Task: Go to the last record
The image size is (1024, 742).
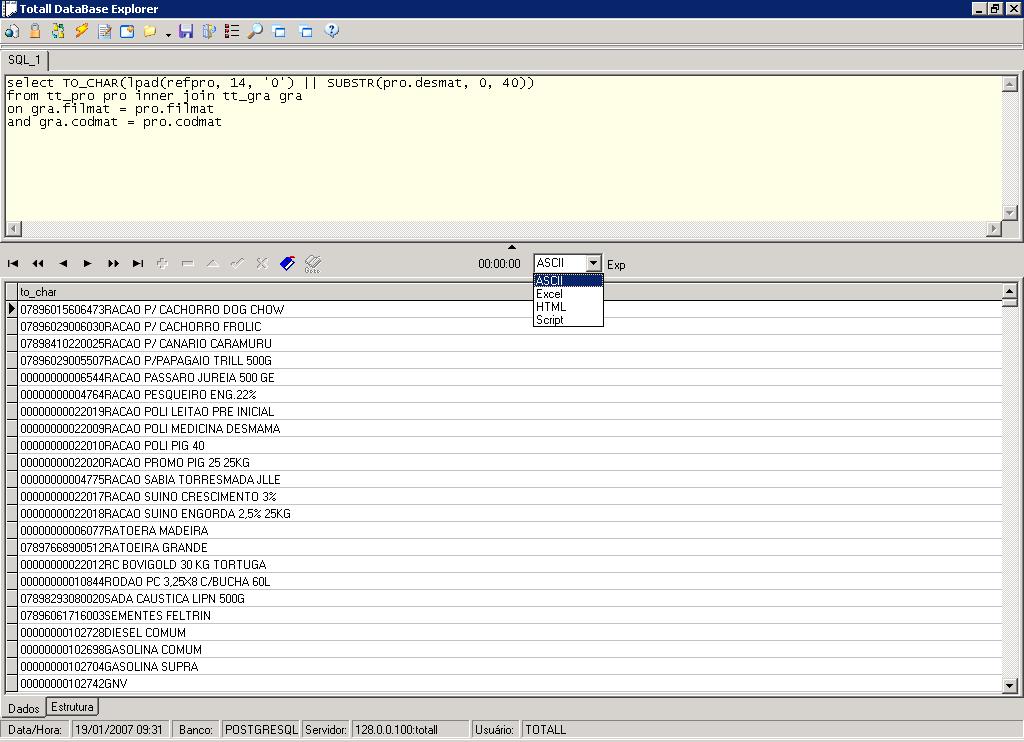Action: (x=138, y=263)
